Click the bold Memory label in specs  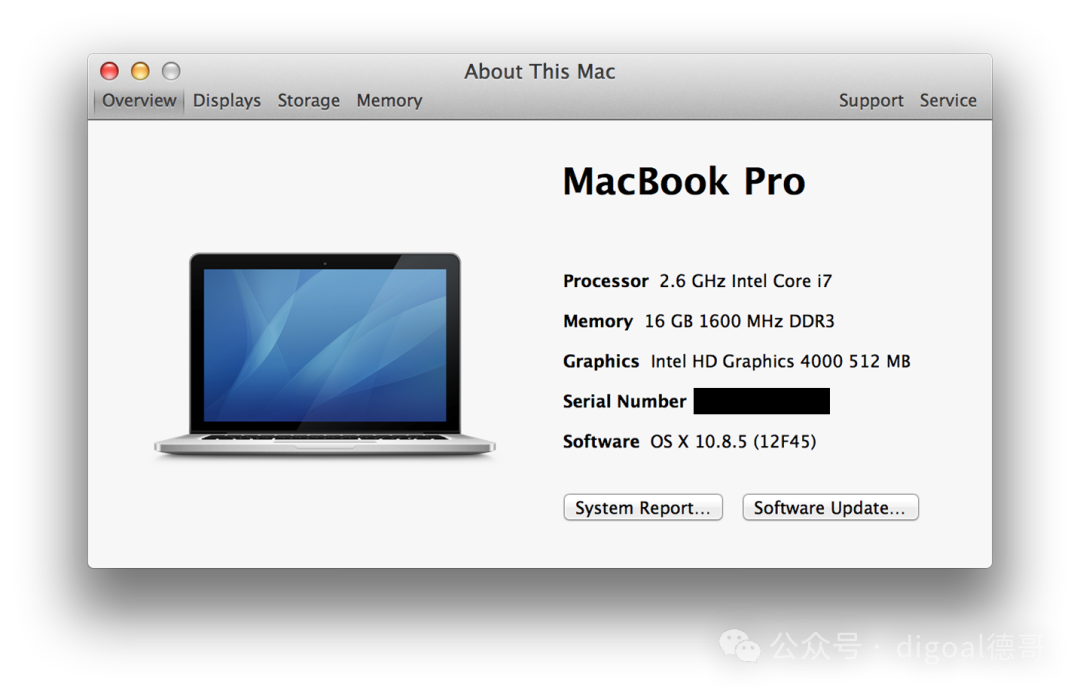point(598,321)
